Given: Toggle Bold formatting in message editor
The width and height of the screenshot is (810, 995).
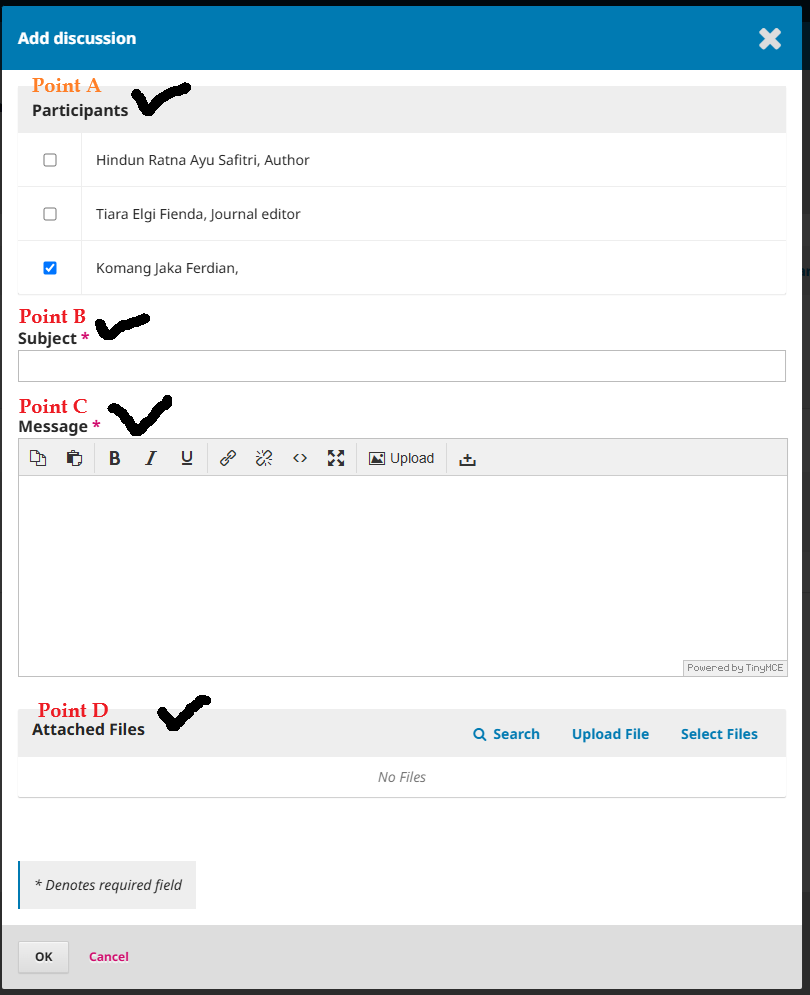Looking at the screenshot, I should [114, 458].
